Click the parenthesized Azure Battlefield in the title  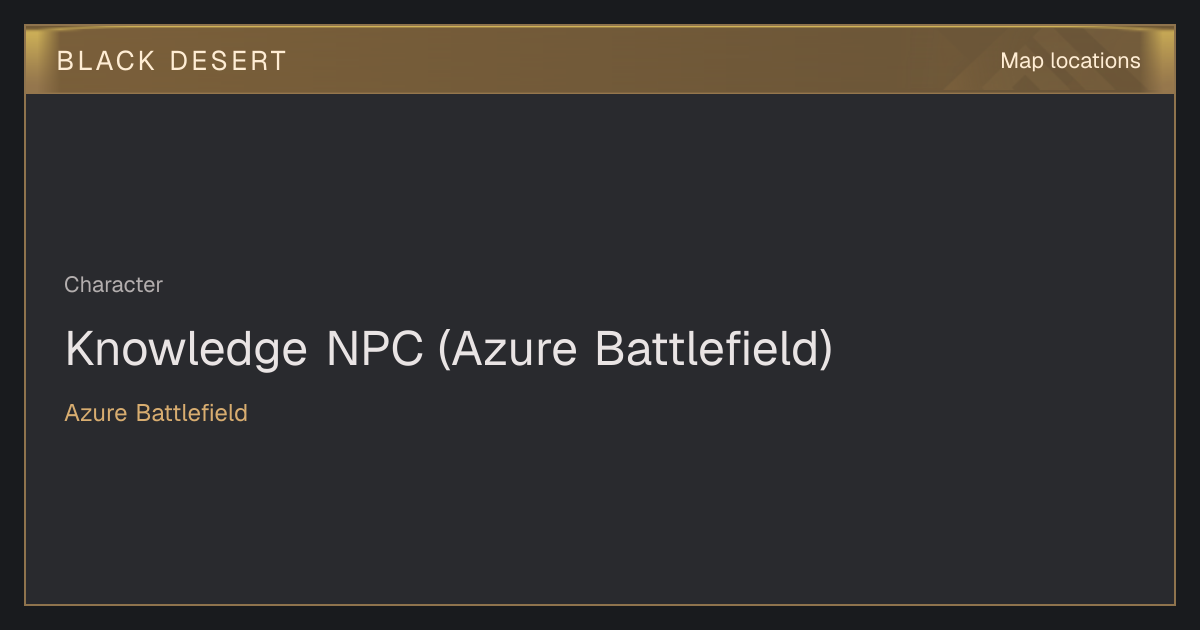636,349
